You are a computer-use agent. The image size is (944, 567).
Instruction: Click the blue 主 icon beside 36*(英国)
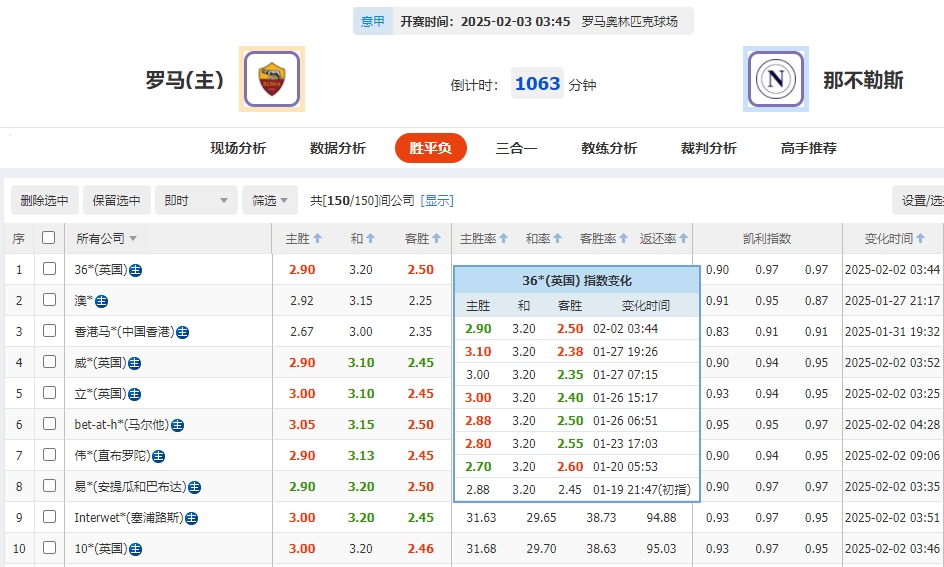pos(135,270)
